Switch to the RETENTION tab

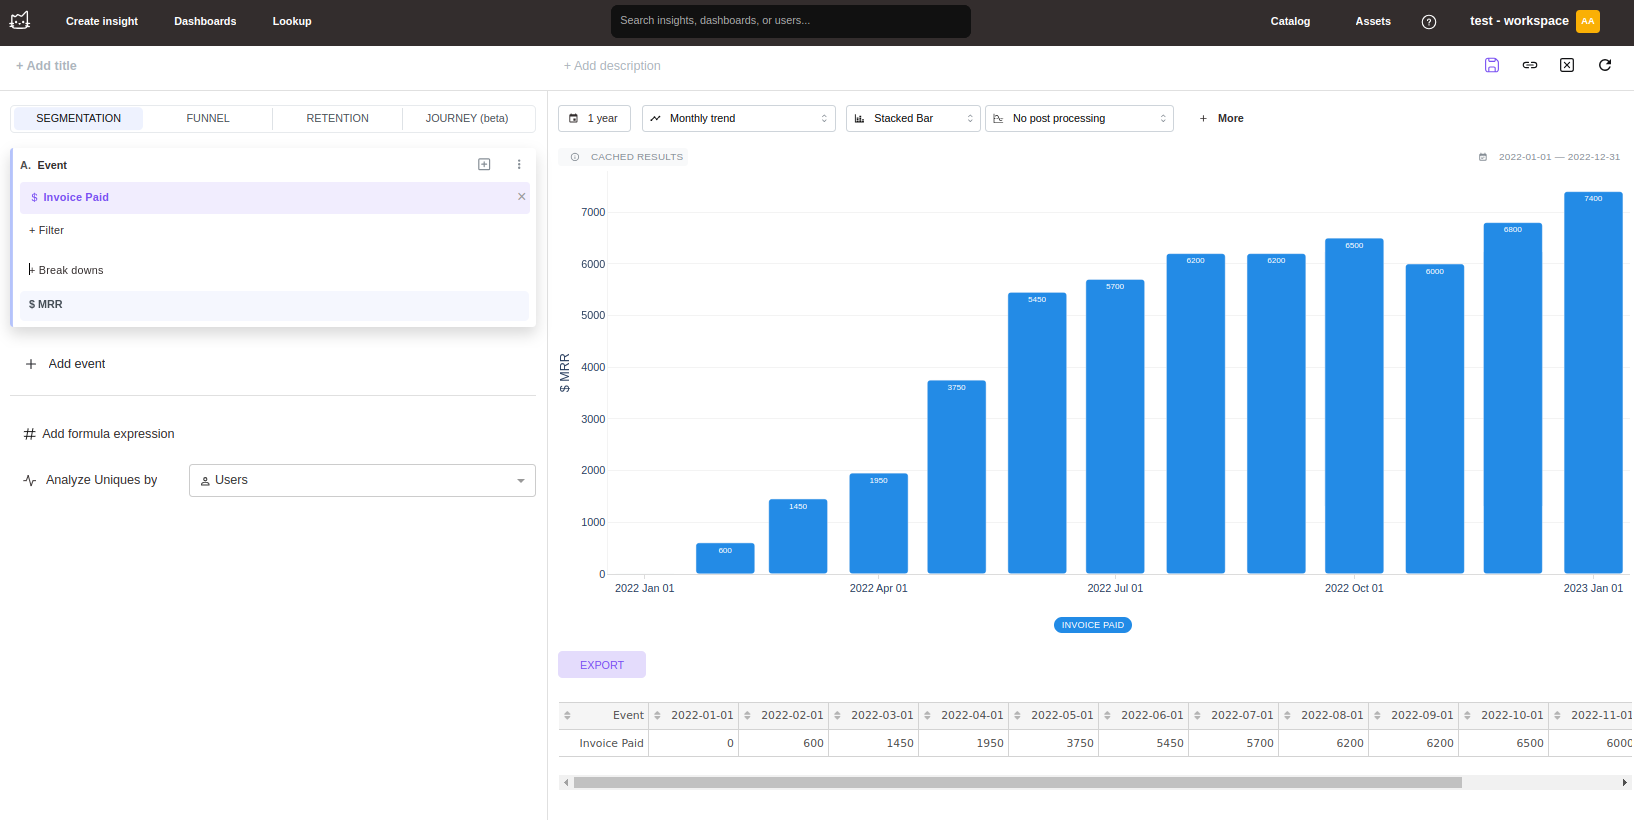[x=337, y=118]
